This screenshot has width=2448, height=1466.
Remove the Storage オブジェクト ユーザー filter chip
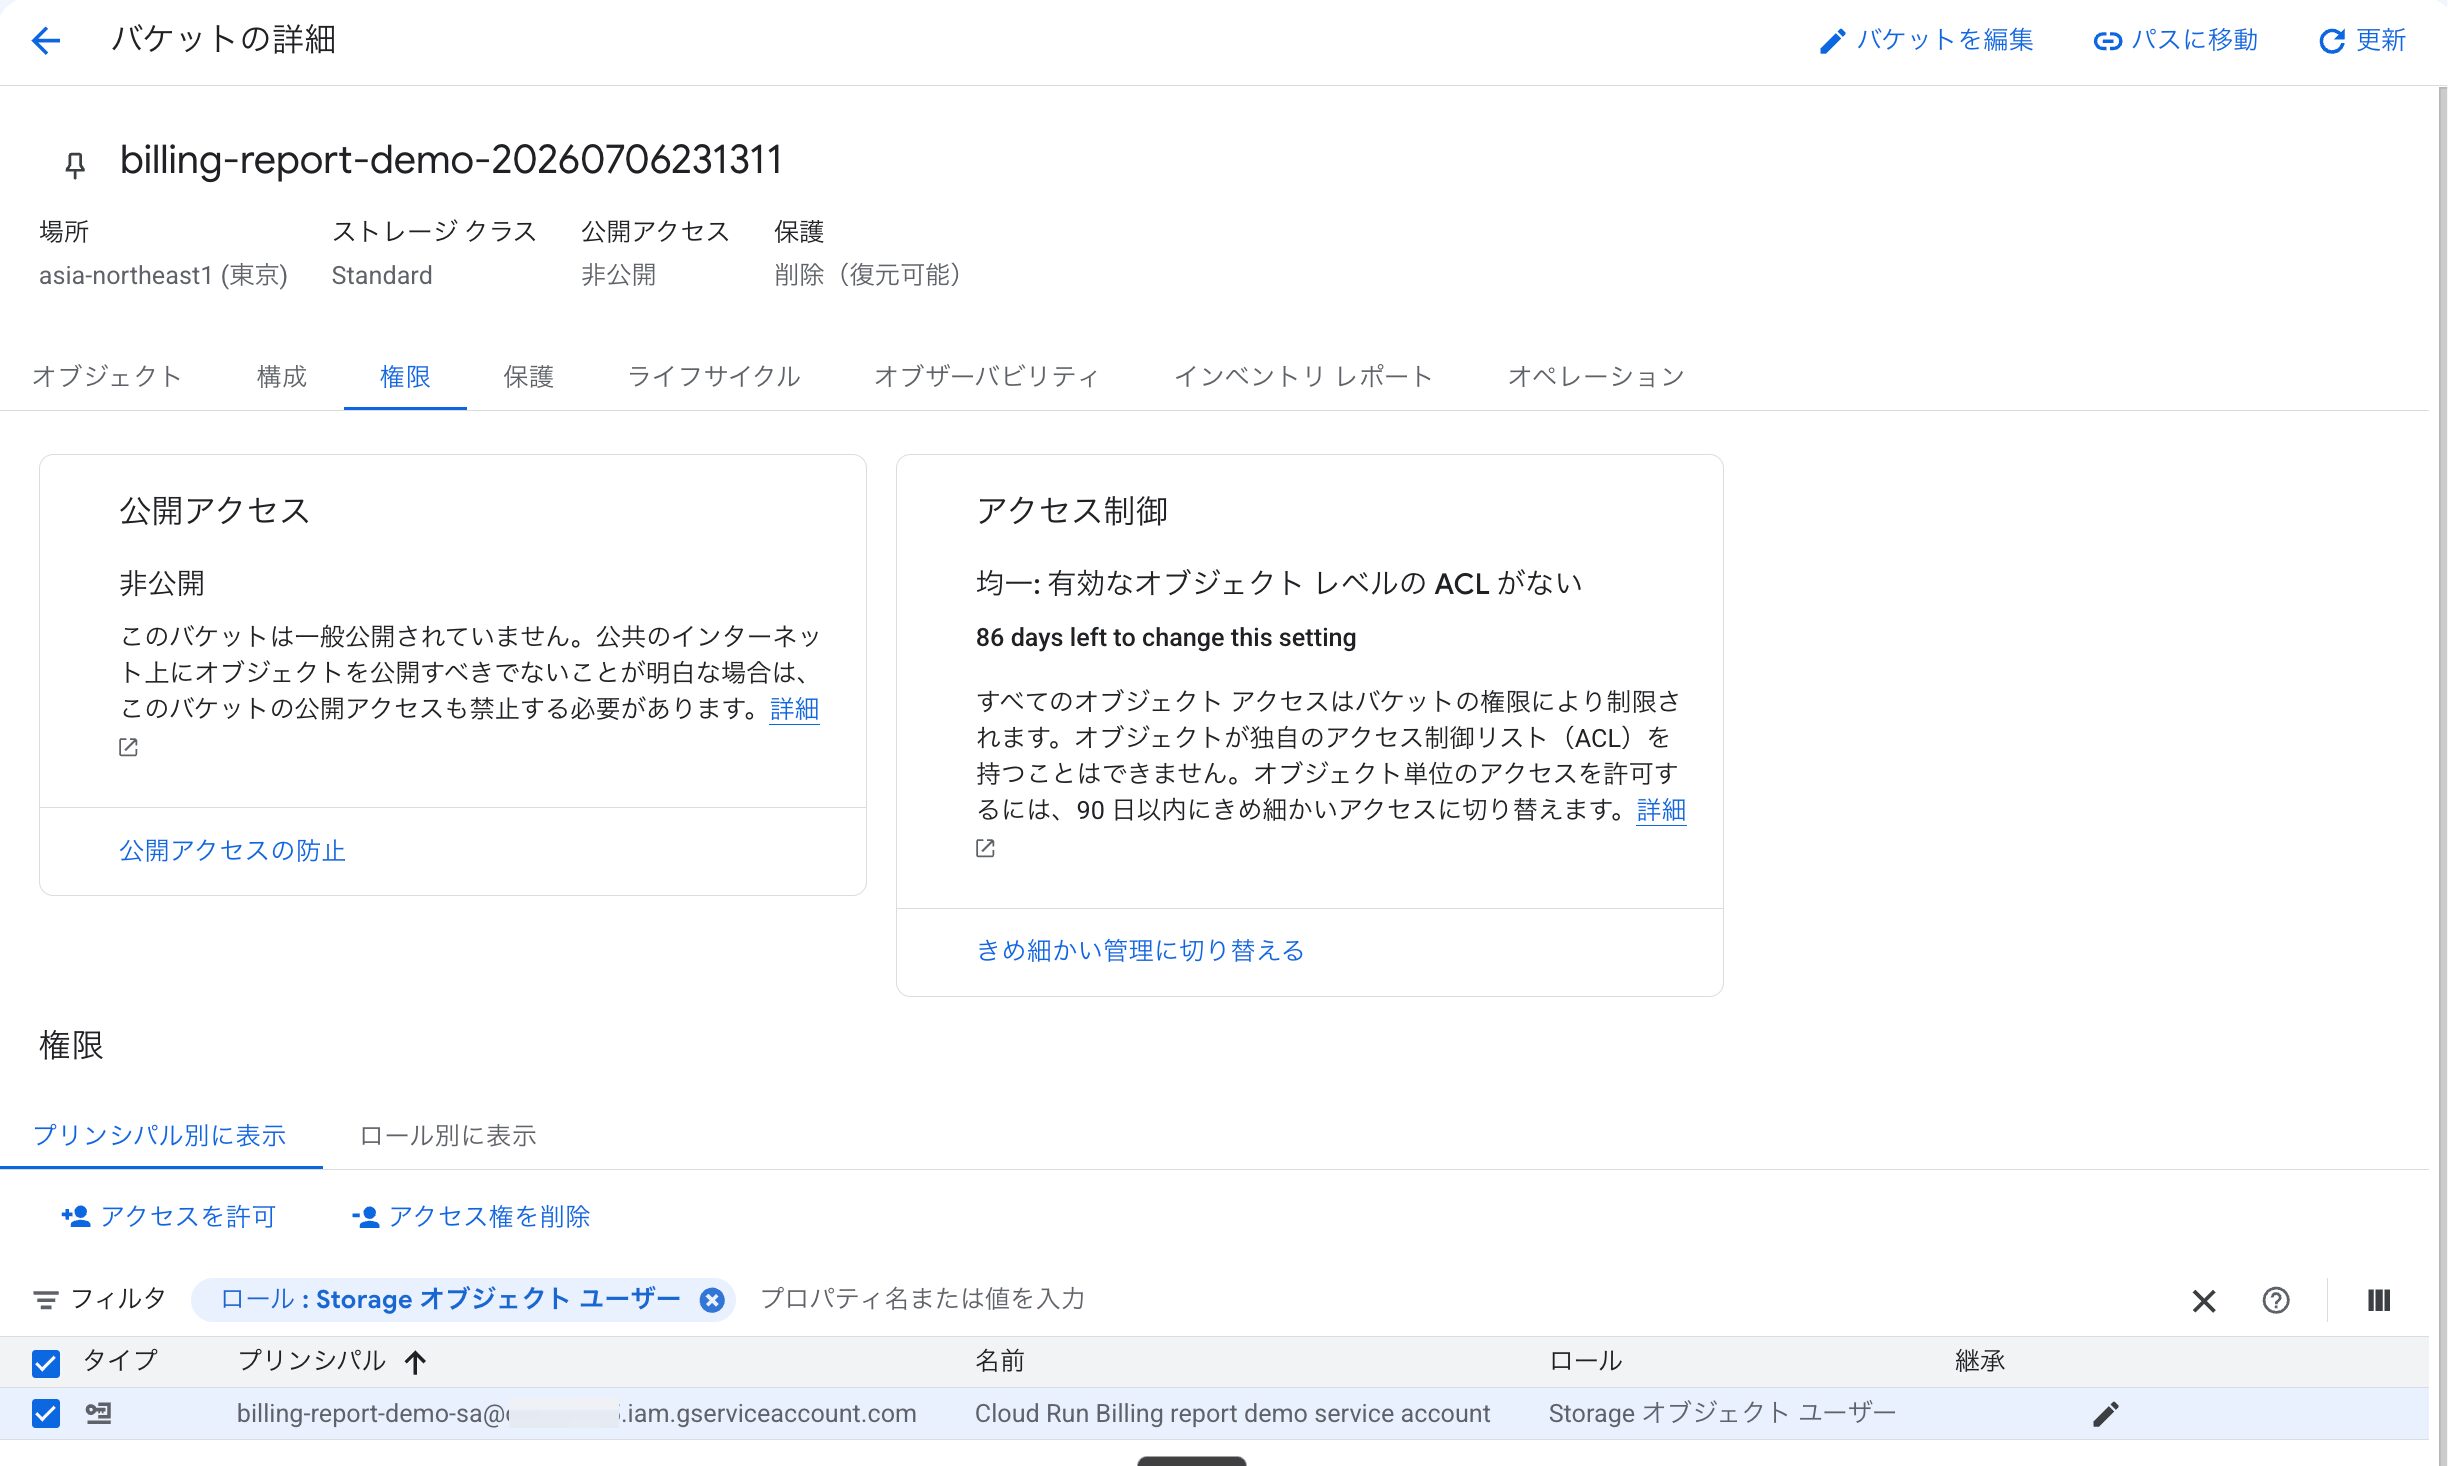[x=712, y=1300]
